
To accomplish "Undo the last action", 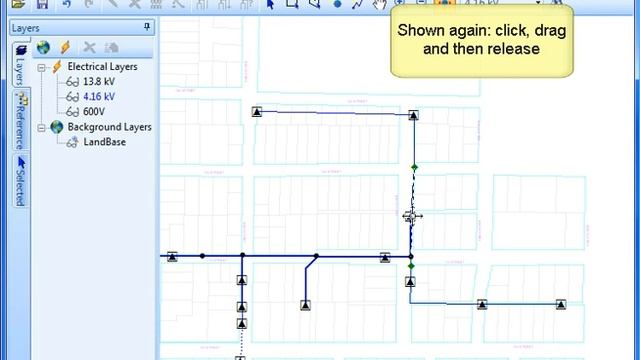I will coord(67,4).
